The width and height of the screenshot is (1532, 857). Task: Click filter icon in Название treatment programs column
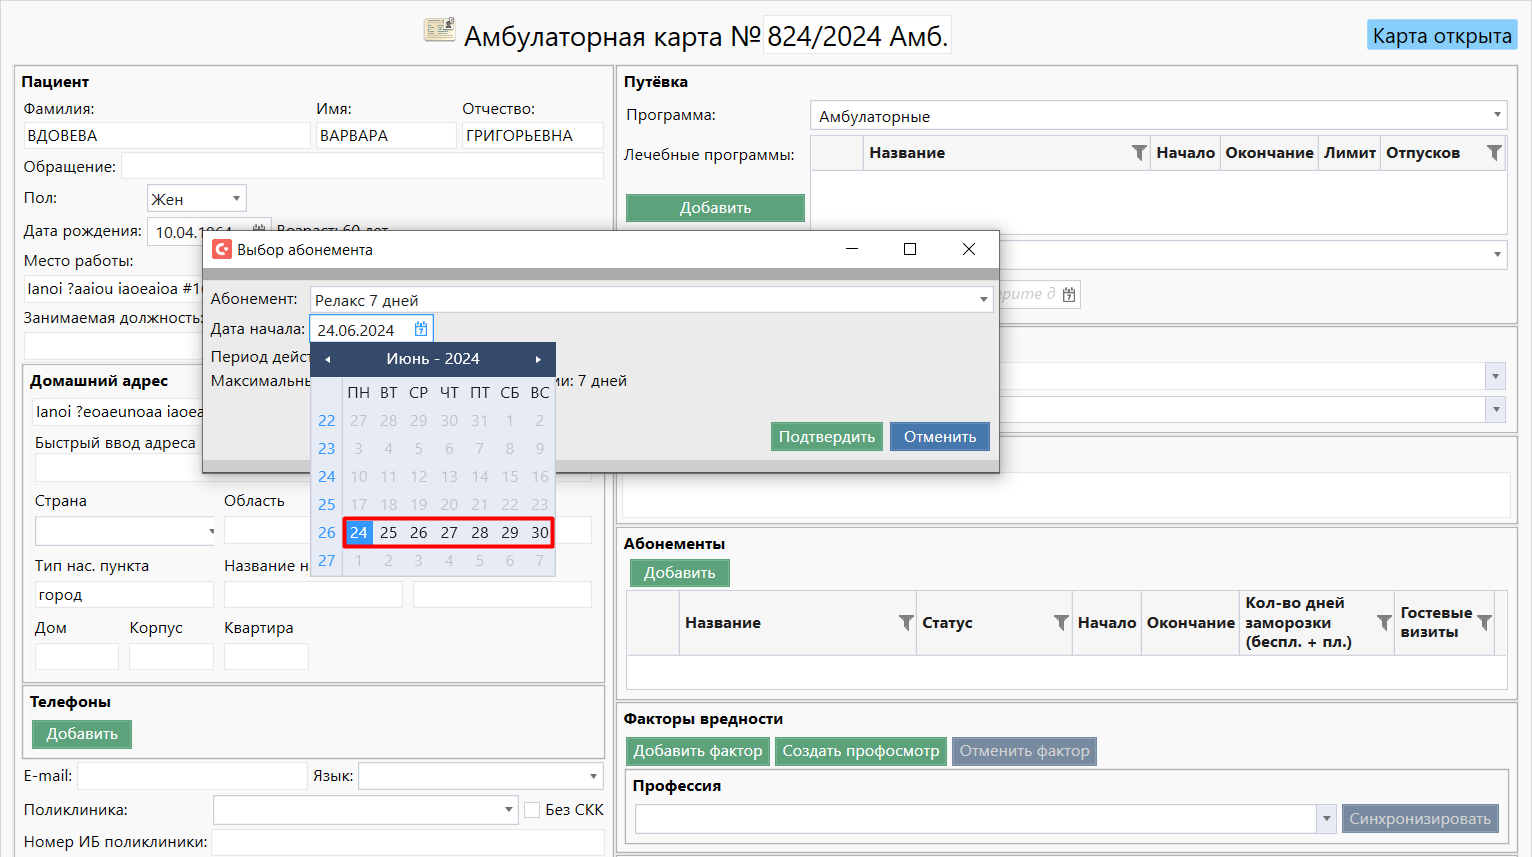[1138, 153]
